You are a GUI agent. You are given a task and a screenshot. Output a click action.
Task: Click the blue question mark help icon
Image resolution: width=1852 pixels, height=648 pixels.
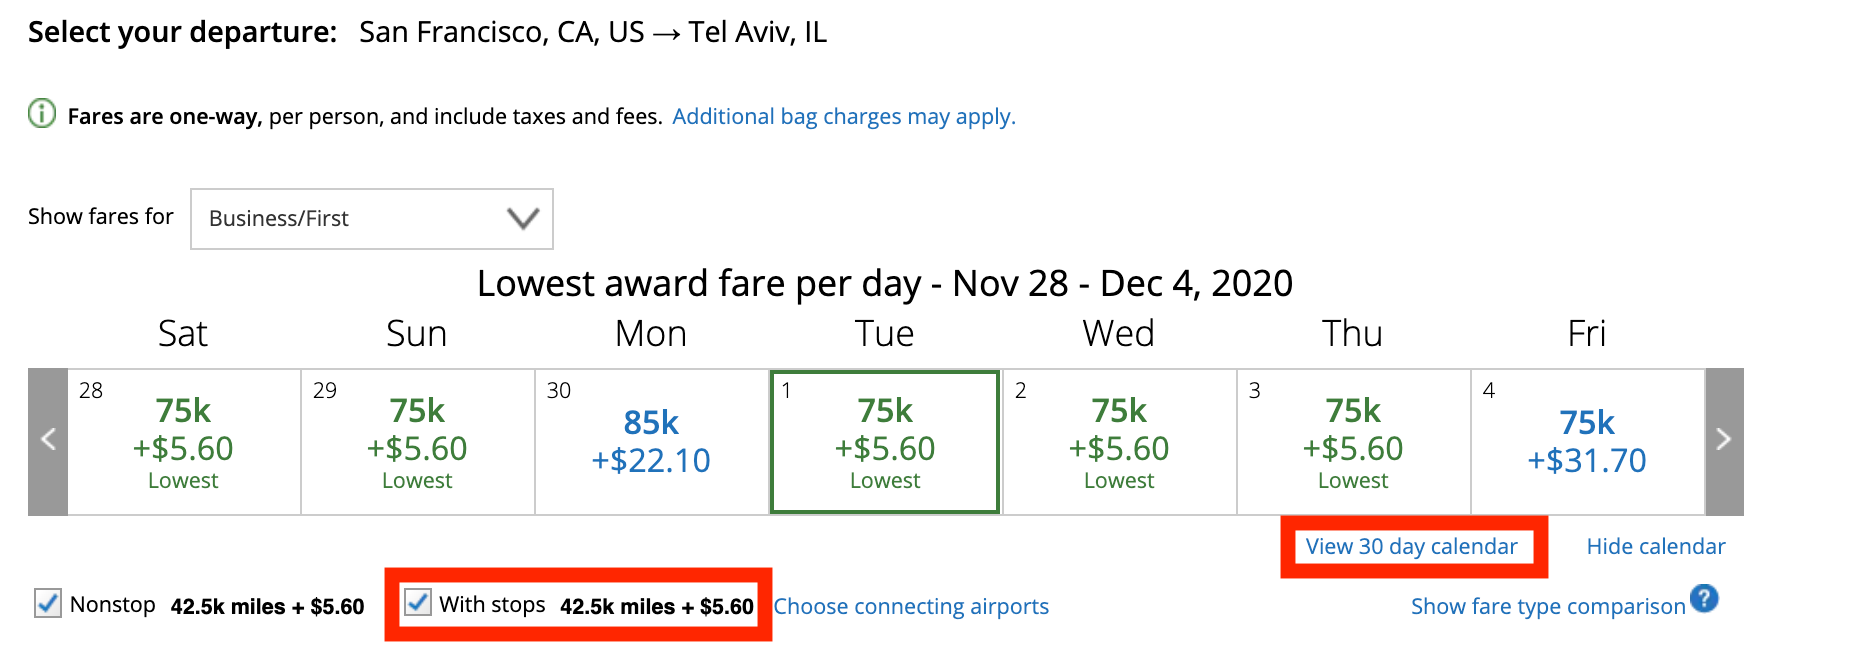1704,599
